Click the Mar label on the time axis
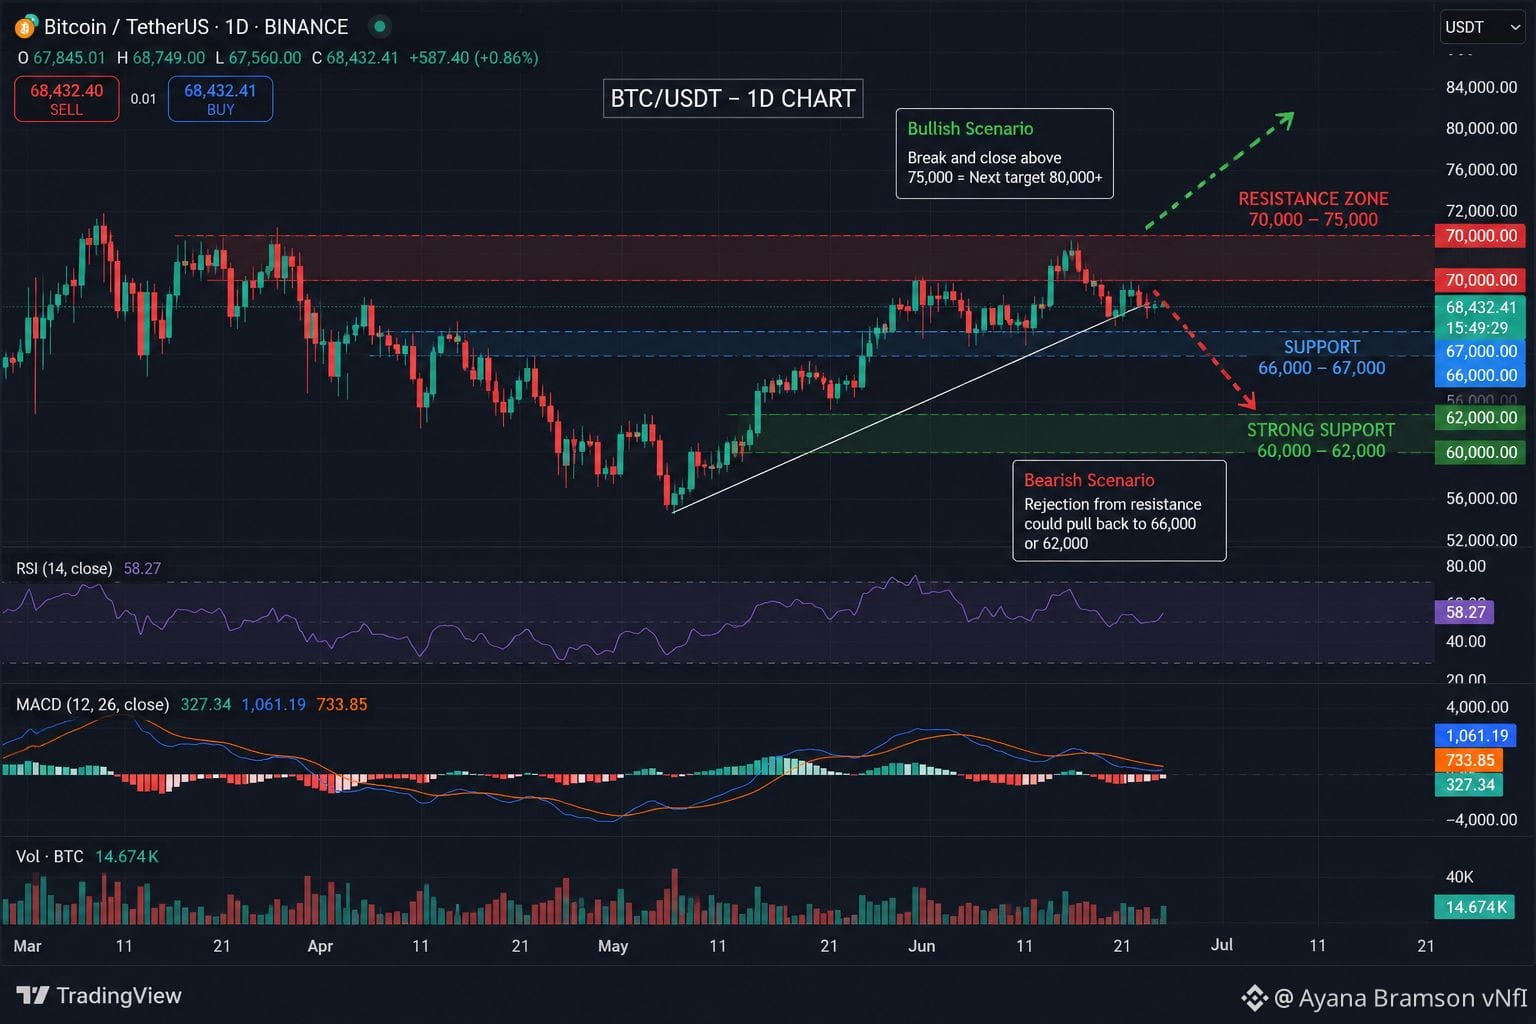The width and height of the screenshot is (1536, 1024). (x=27, y=945)
